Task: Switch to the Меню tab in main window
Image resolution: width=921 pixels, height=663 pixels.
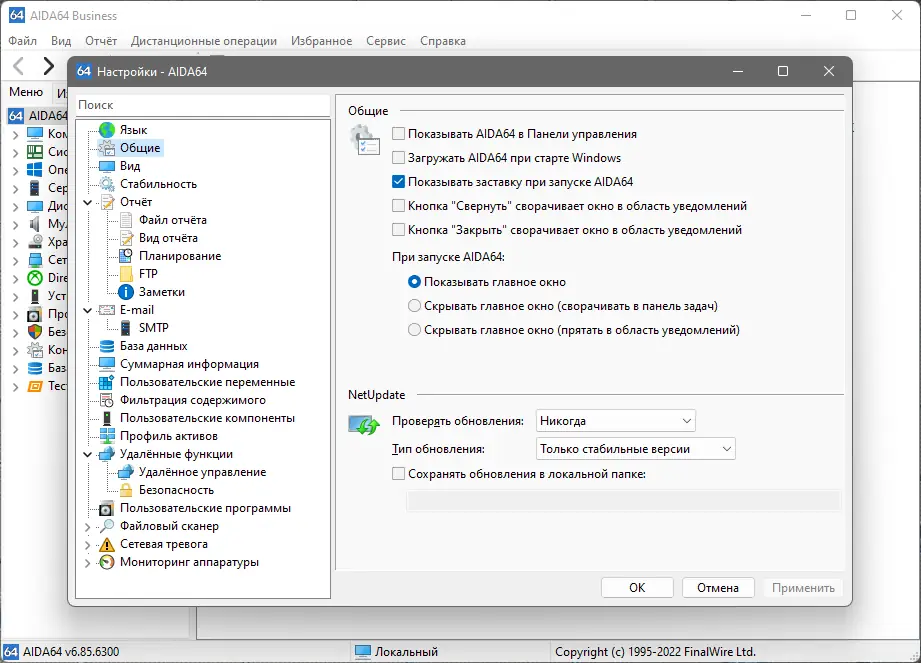Action: pos(26,92)
